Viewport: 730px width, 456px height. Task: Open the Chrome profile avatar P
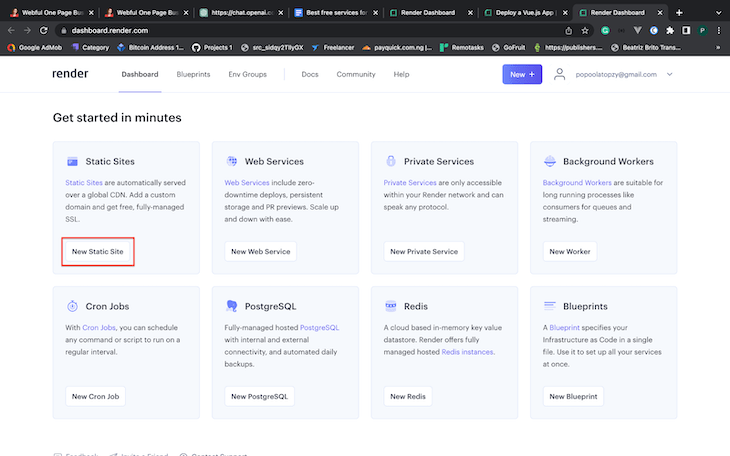703,31
